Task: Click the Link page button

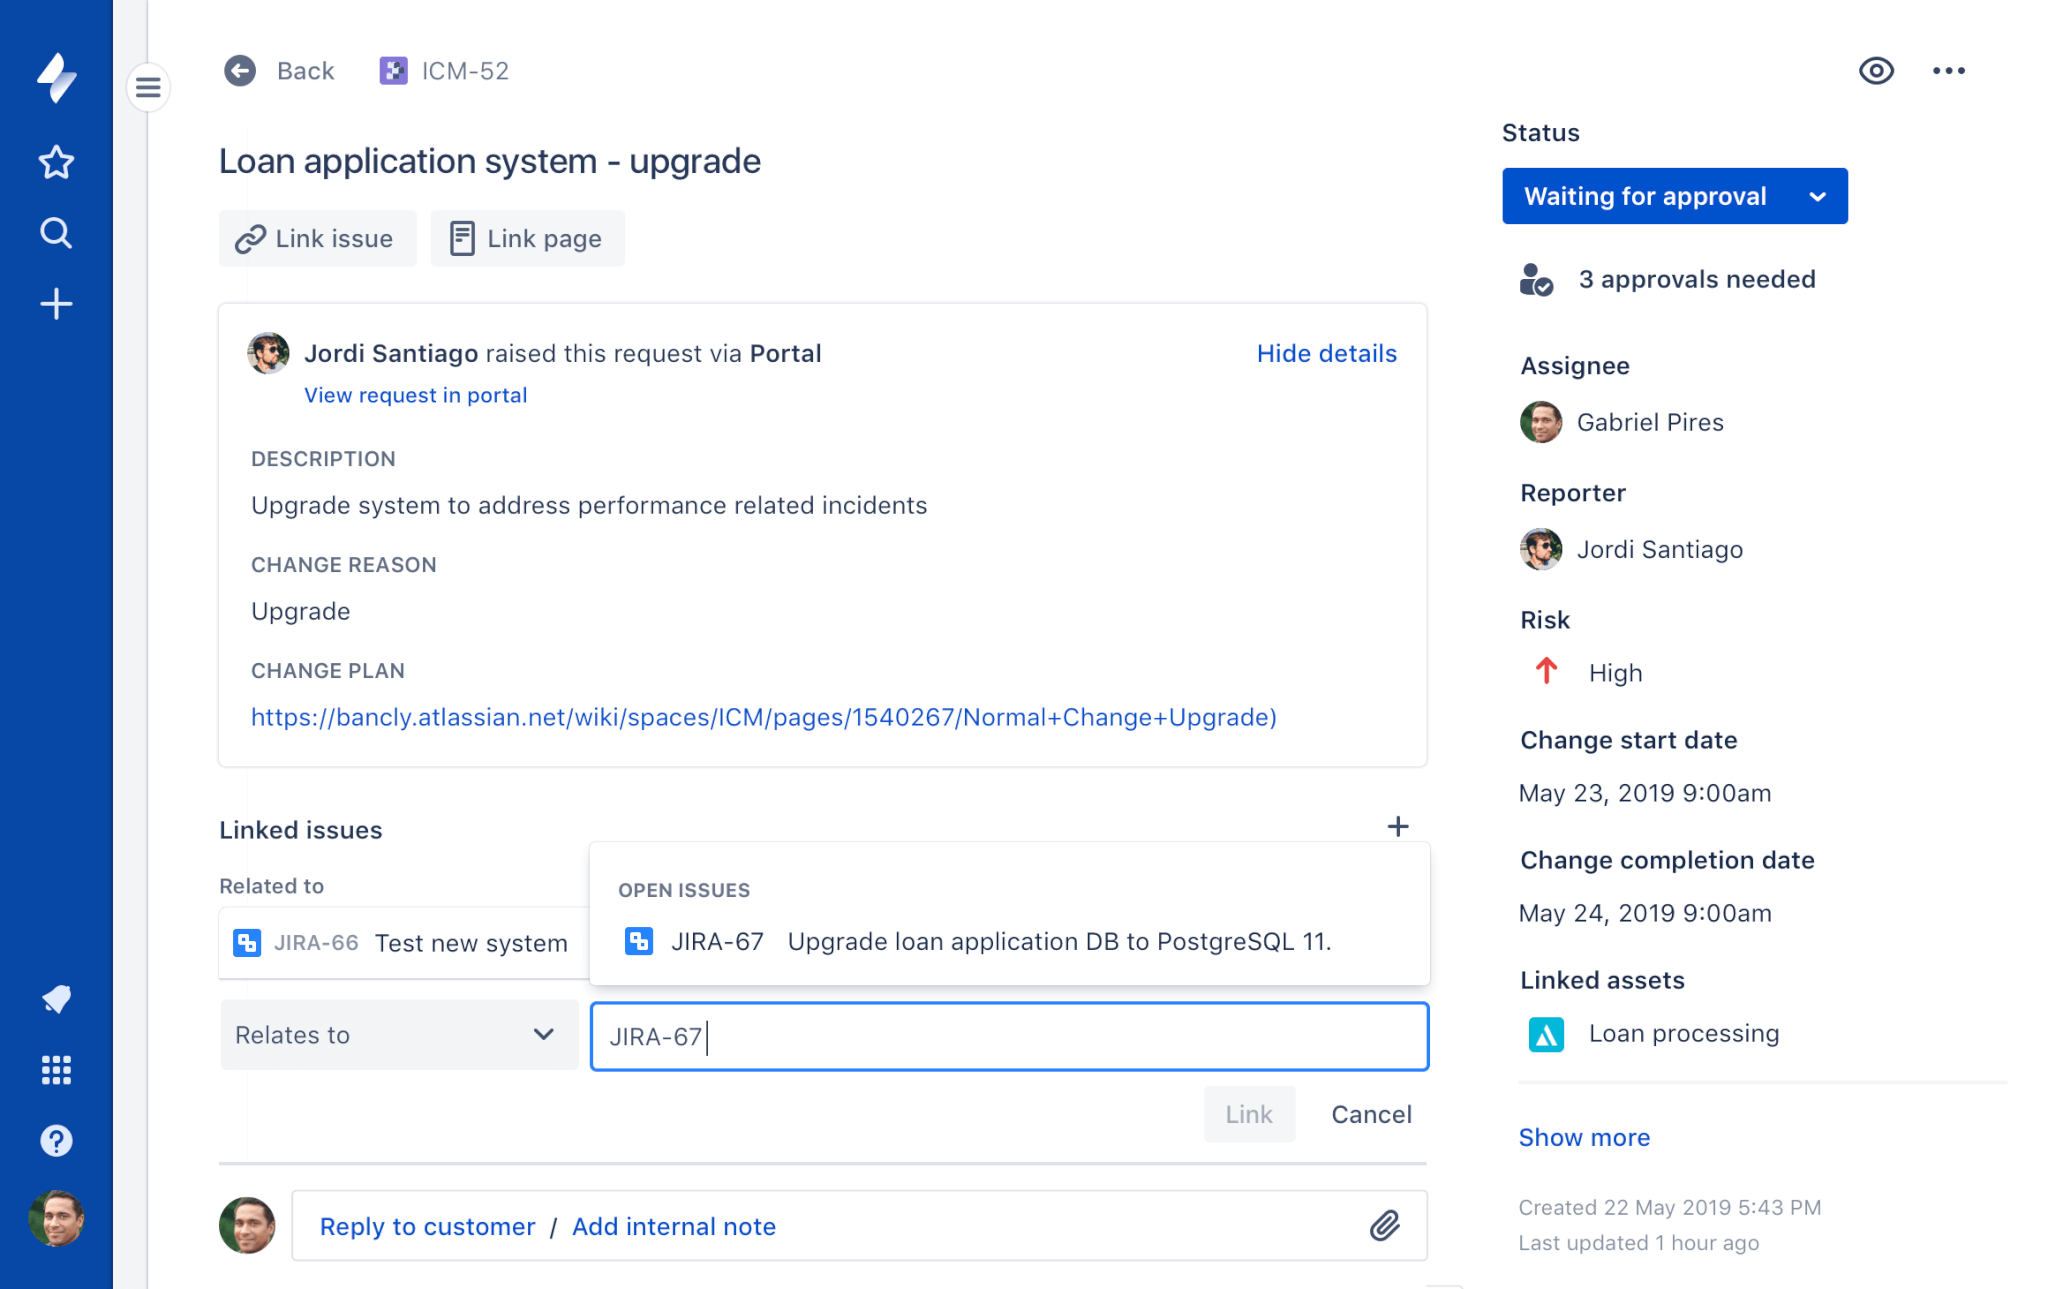Action: 526,238
